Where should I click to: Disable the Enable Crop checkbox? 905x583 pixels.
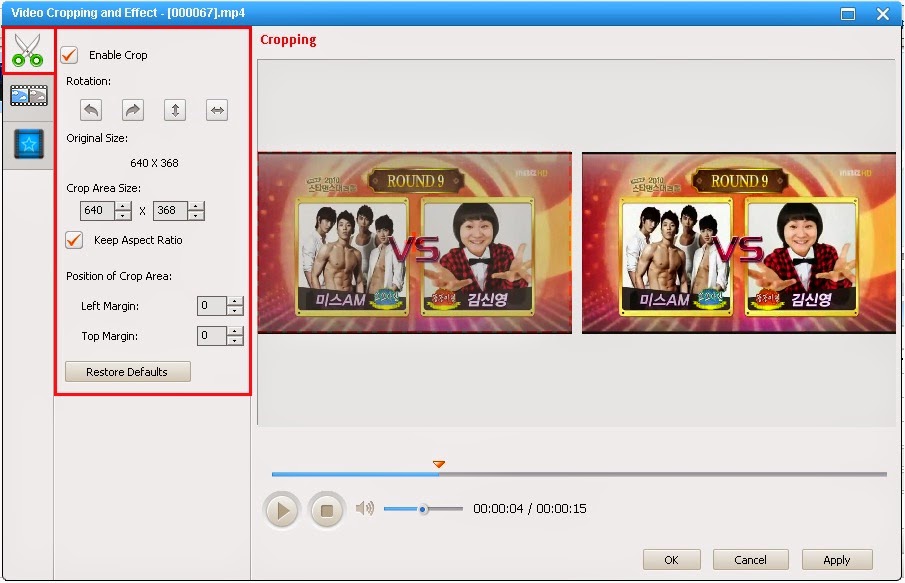(68, 56)
